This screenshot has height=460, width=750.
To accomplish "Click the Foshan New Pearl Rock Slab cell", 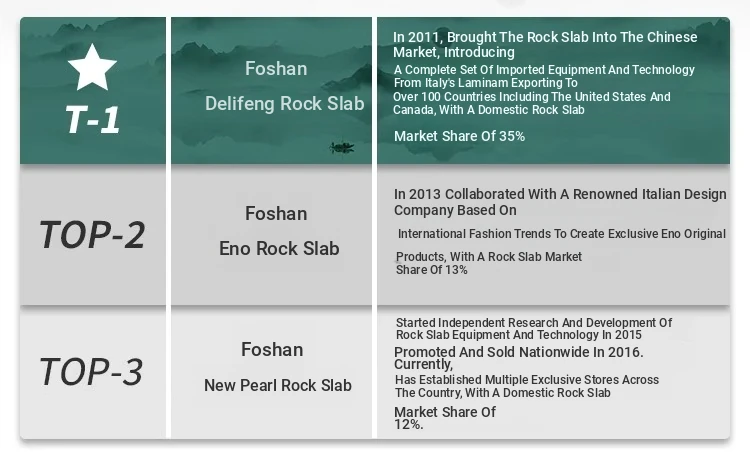I will click(x=271, y=372).
